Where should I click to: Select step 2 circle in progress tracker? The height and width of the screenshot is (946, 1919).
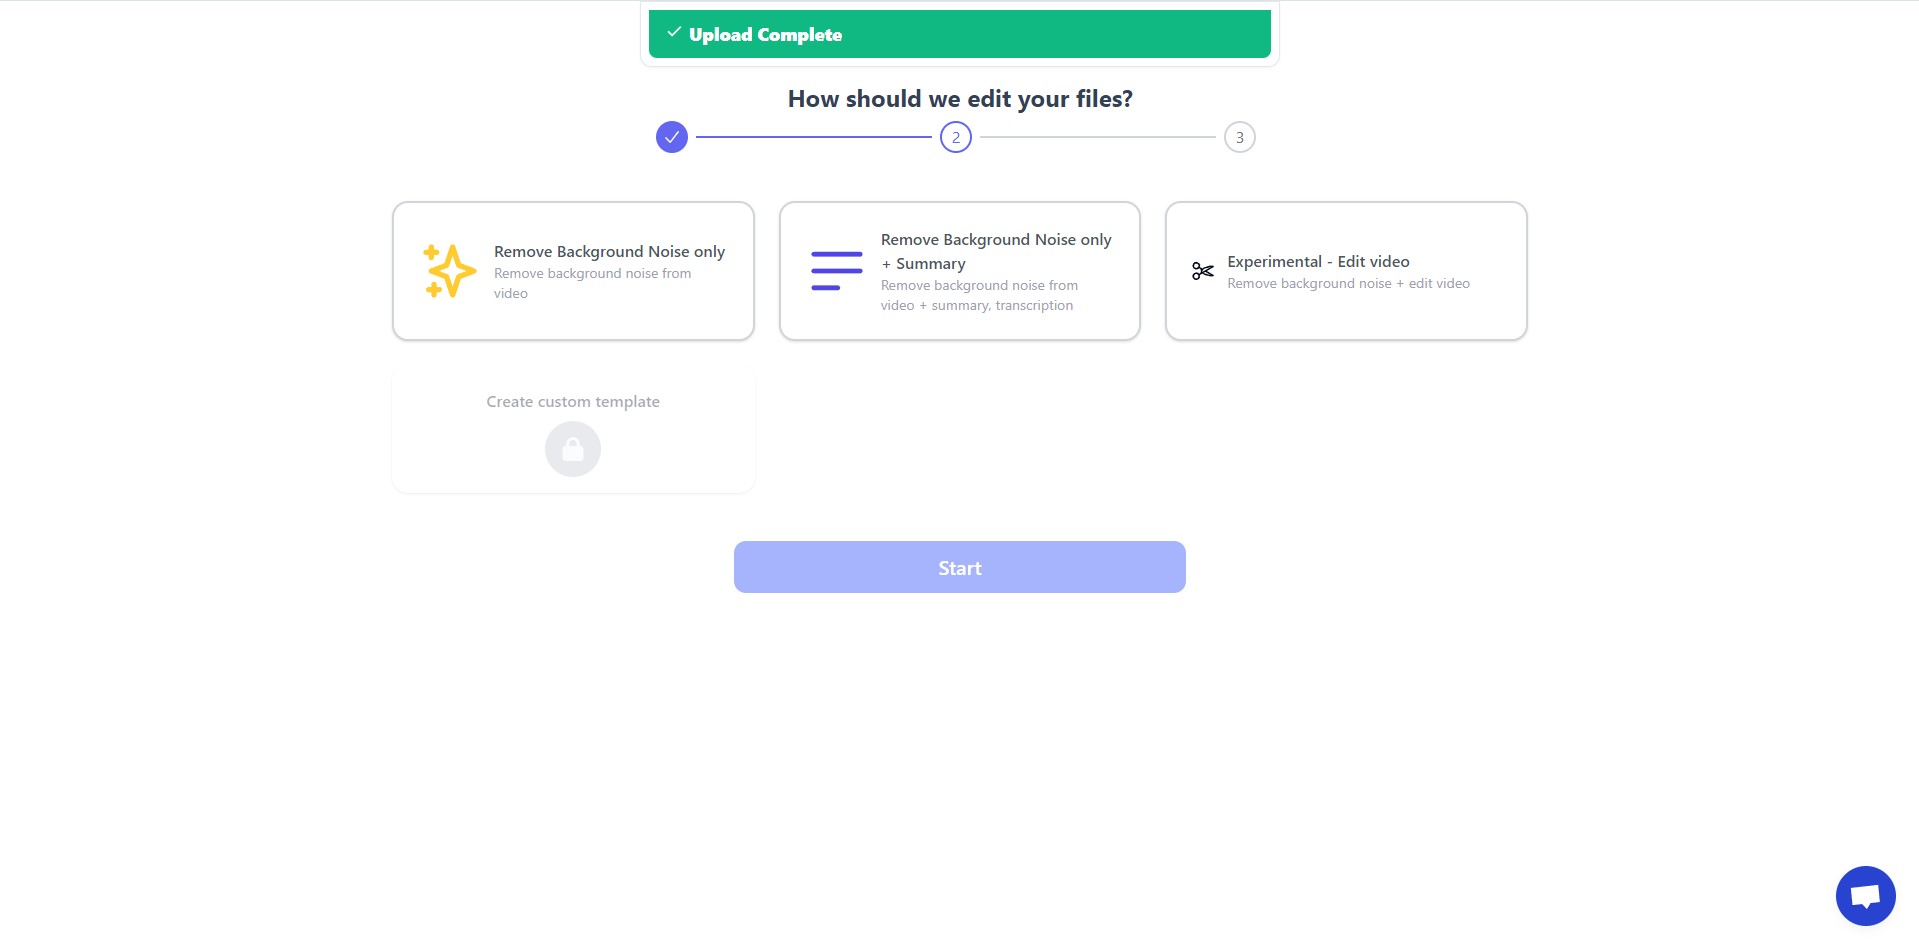coord(956,137)
